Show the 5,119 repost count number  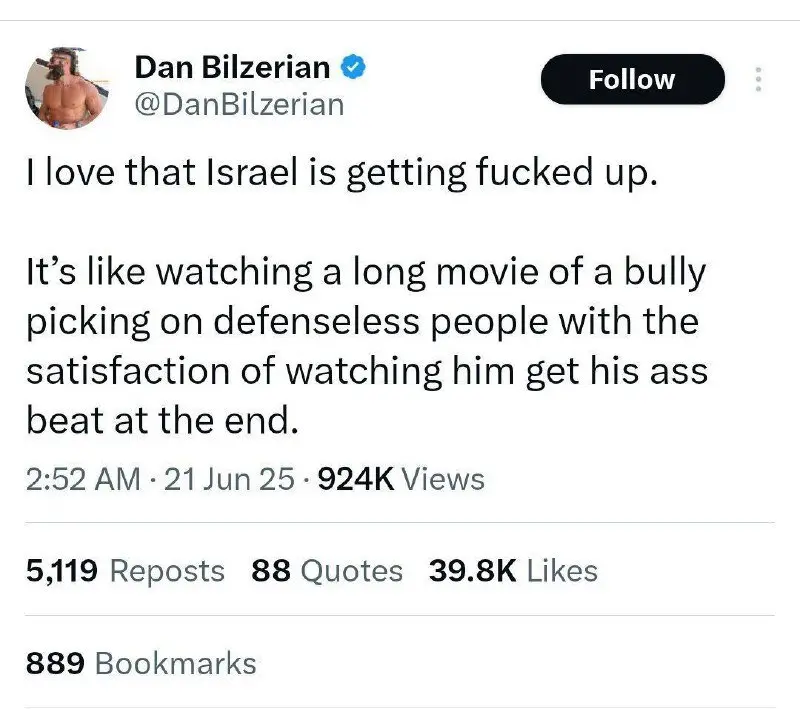[62, 571]
